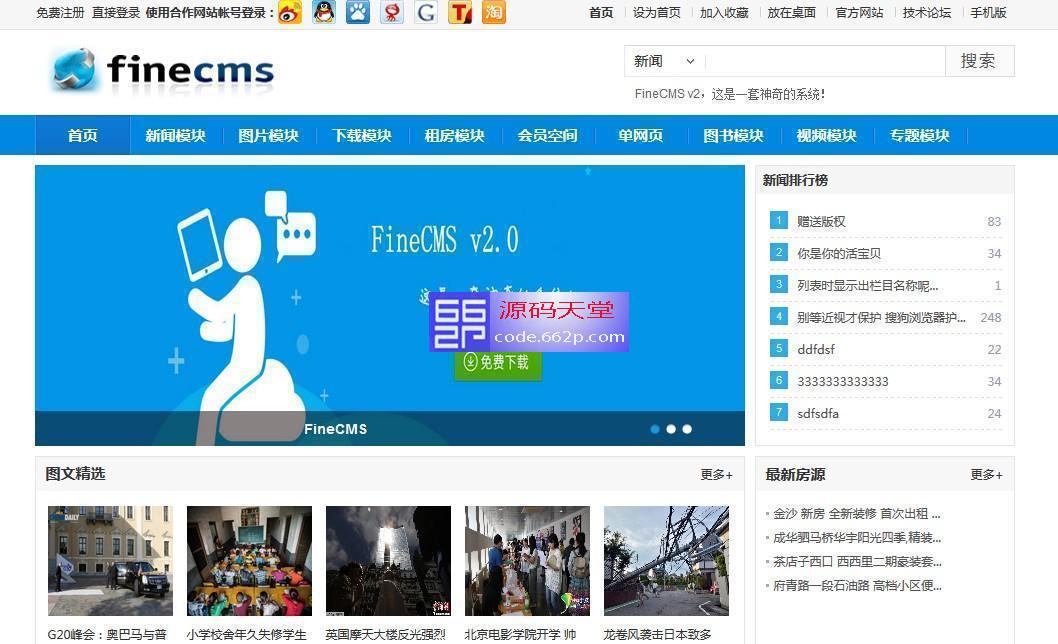Viewport: 1058px width, 644px height.
Task: Open ranked news item 3333333333333
Action: click(843, 381)
